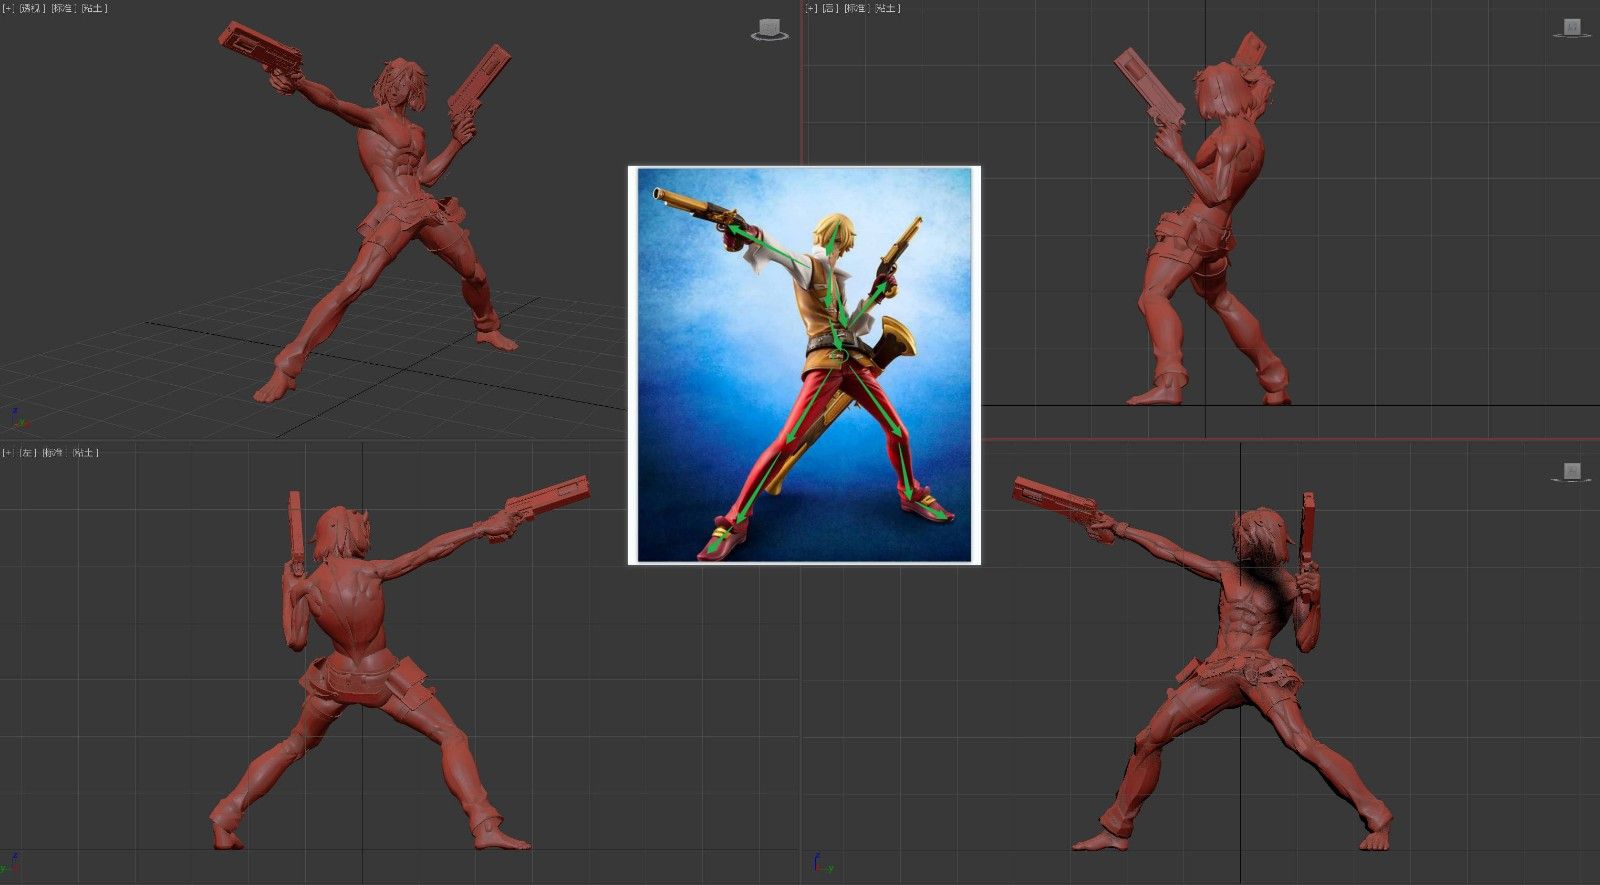Viewport: 1600px width, 885px height.
Task: Select the colored figure reference image
Action: (804, 365)
